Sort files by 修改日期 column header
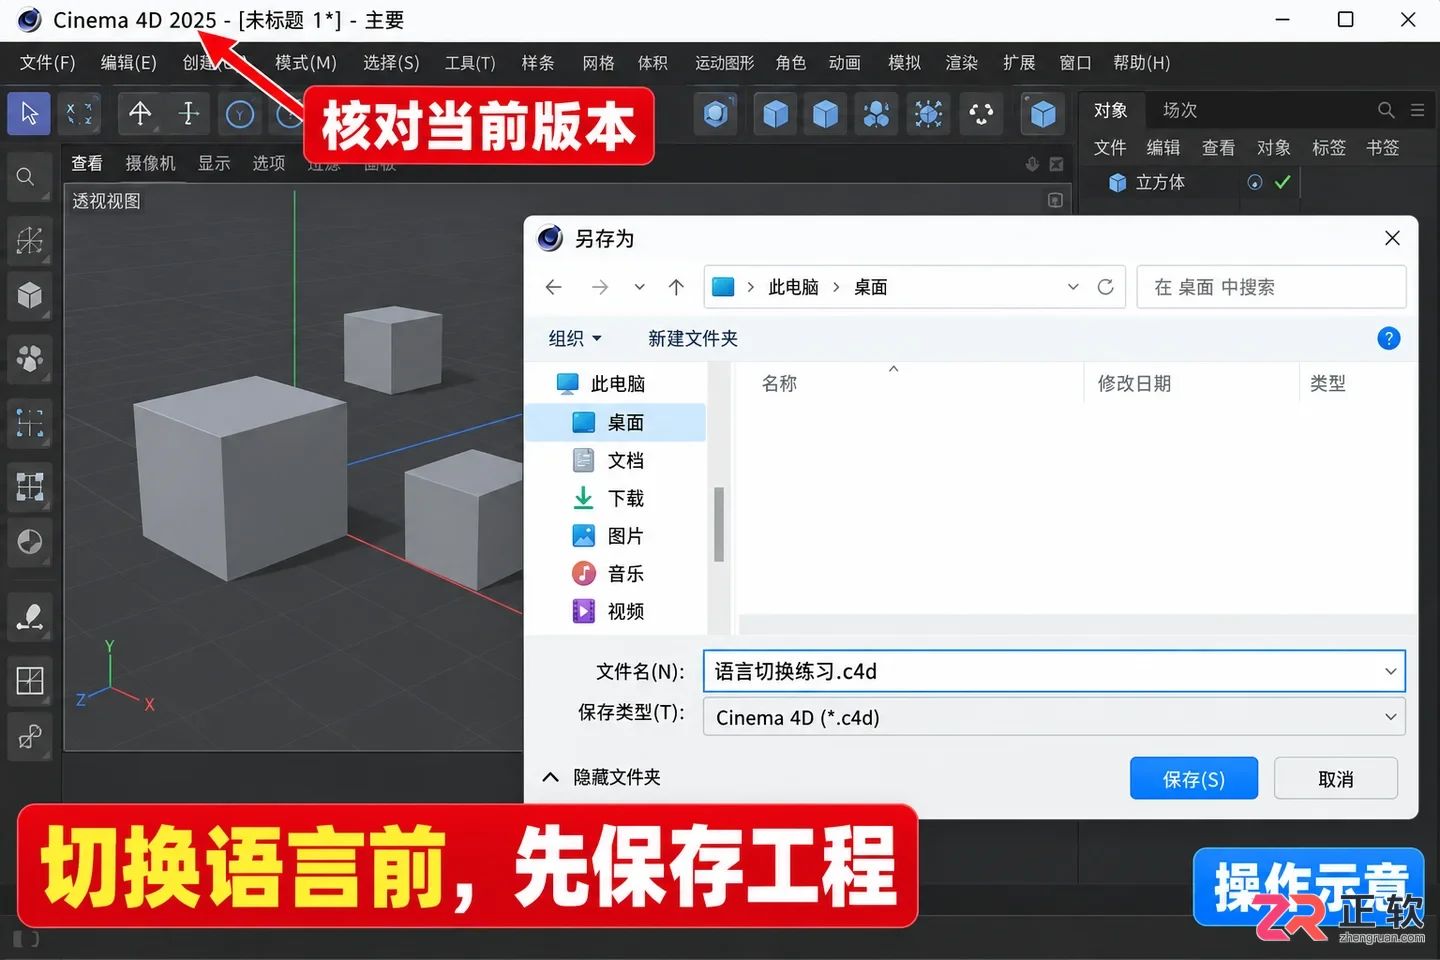This screenshot has width=1440, height=960. click(1134, 383)
